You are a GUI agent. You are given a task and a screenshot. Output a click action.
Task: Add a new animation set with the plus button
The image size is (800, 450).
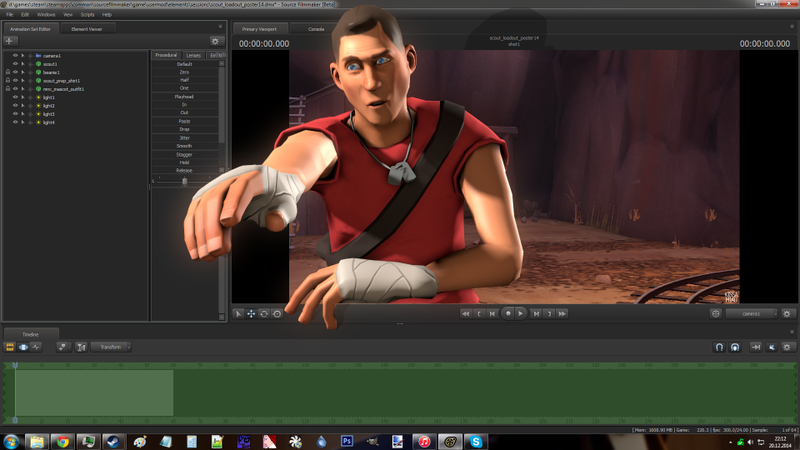pyautogui.click(x=9, y=41)
